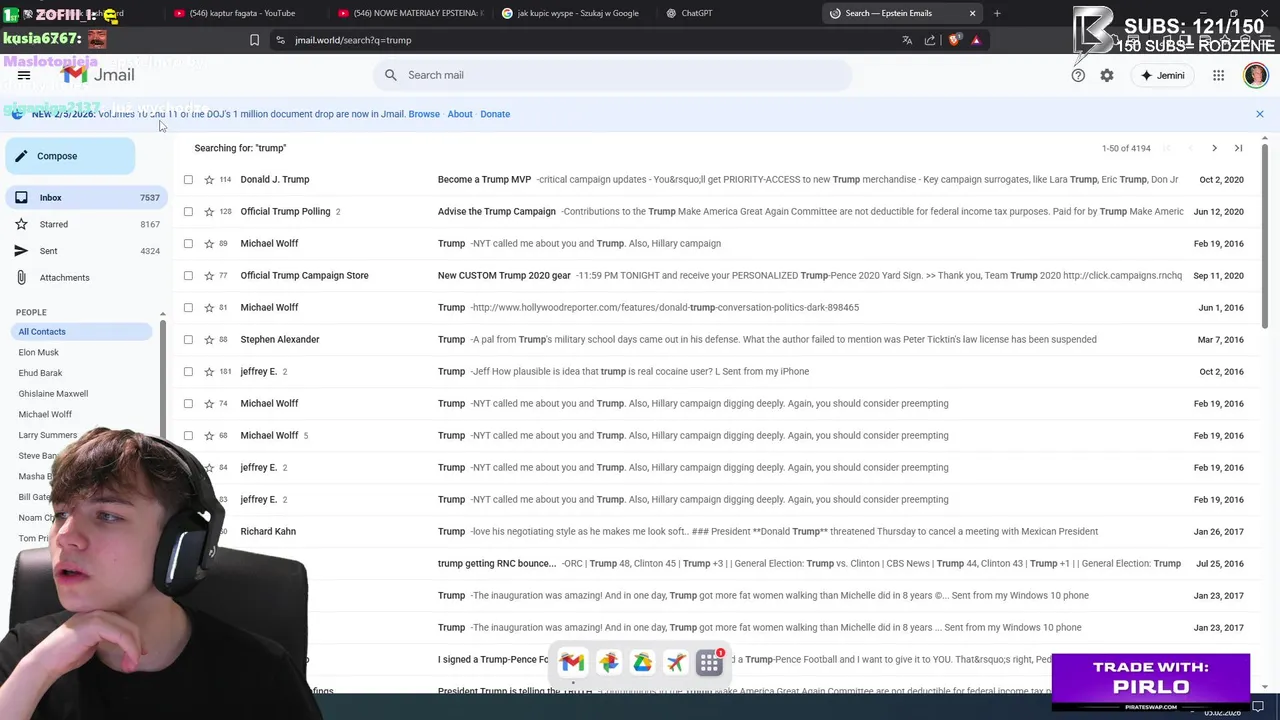Dismiss the DOJ announcement banner
Screen dimensions: 1280x720
[1260, 114]
